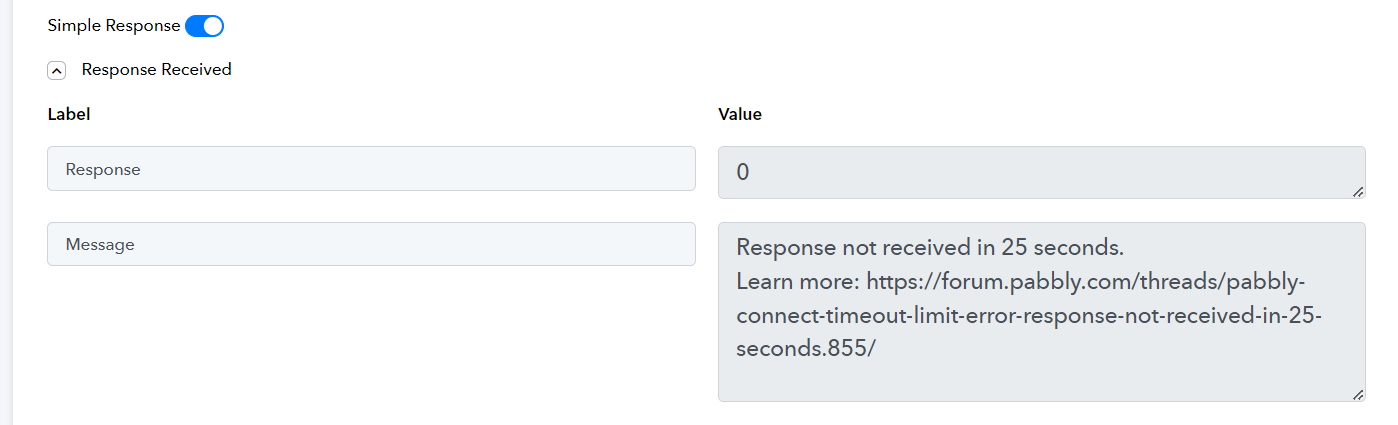This screenshot has height=425, width=1398.
Task: Click the digit 0 in Value field
Action: (x=743, y=172)
